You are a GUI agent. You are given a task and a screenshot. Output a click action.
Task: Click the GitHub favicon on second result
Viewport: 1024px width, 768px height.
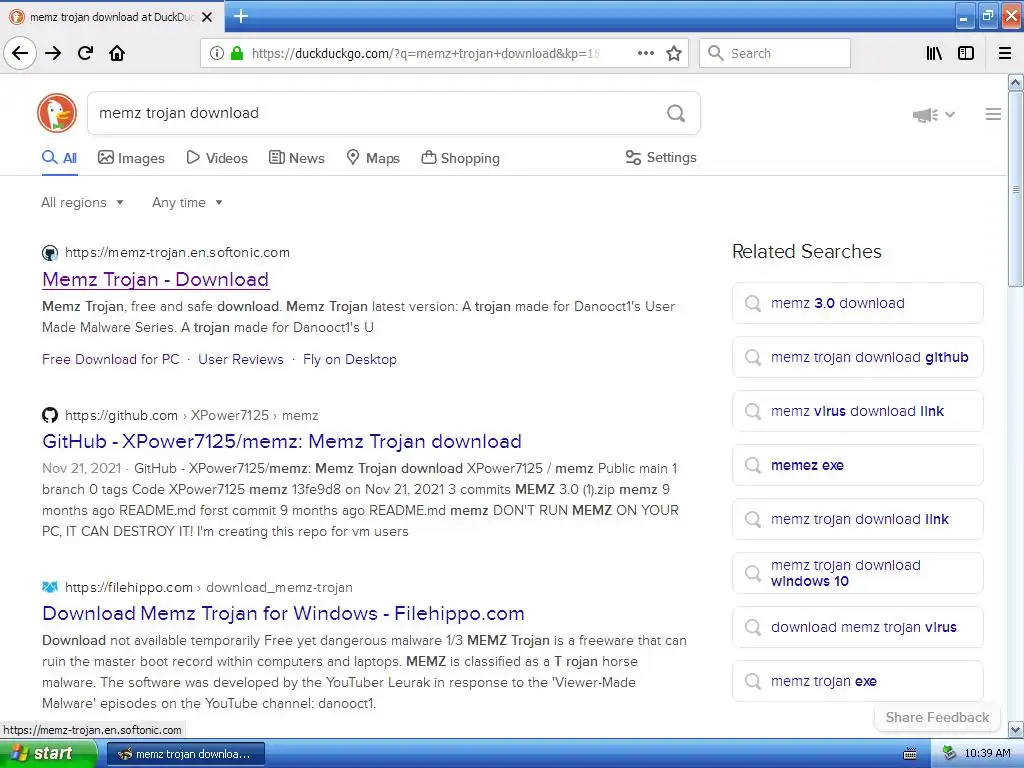(x=50, y=415)
